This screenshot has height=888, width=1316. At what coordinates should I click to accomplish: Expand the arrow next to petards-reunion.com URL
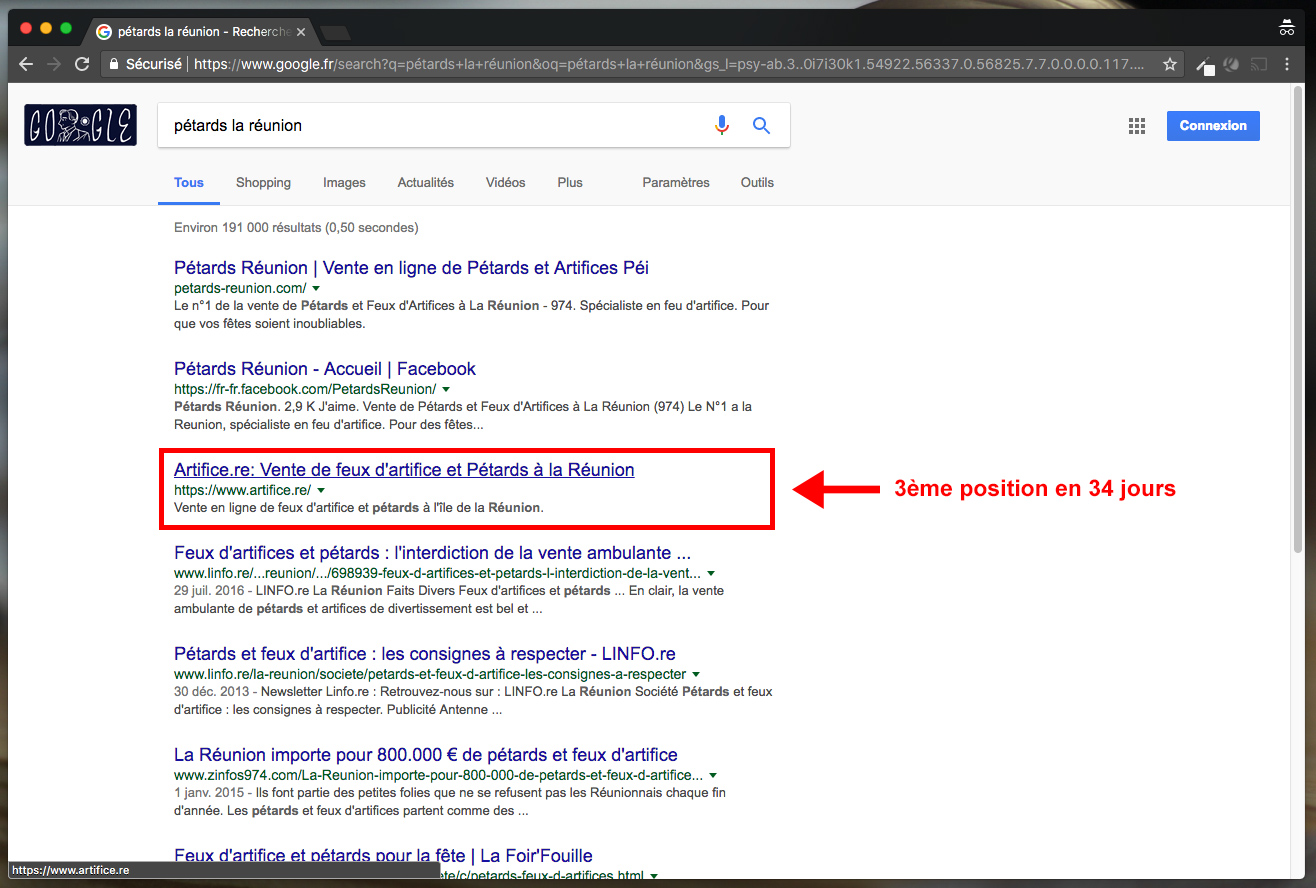tap(316, 289)
